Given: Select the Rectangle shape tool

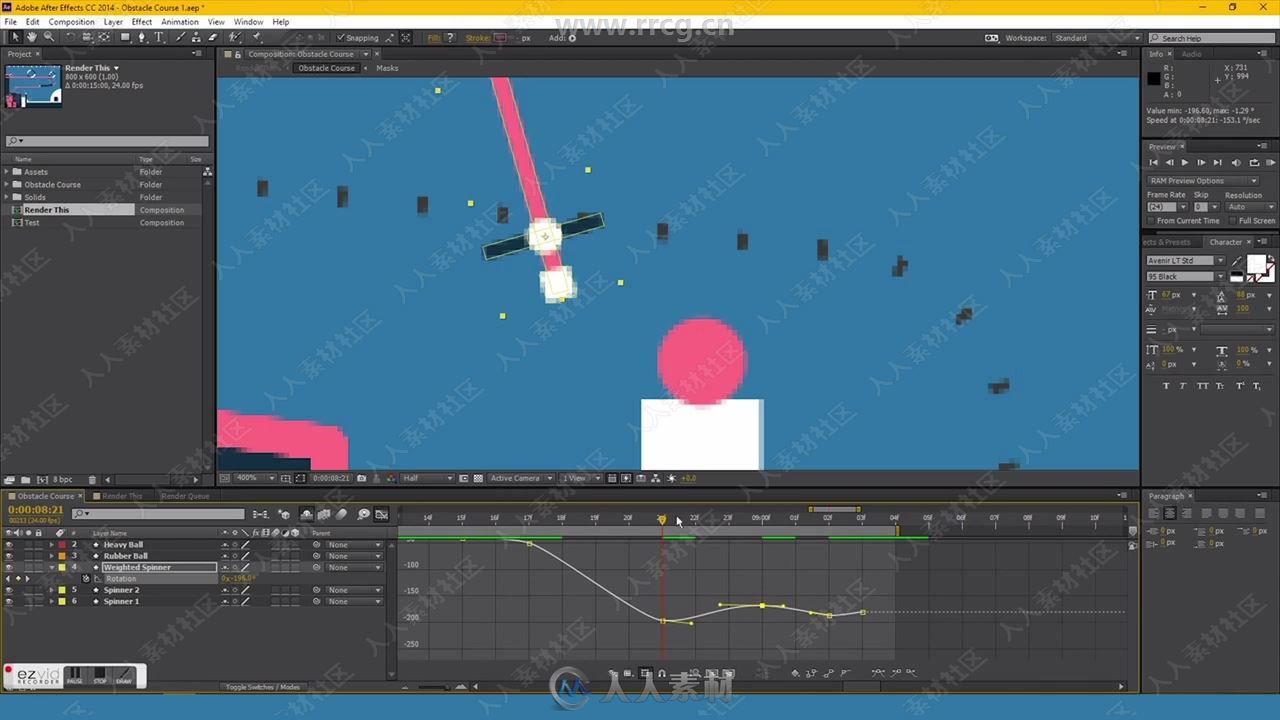Looking at the screenshot, I should (x=125, y=37).
